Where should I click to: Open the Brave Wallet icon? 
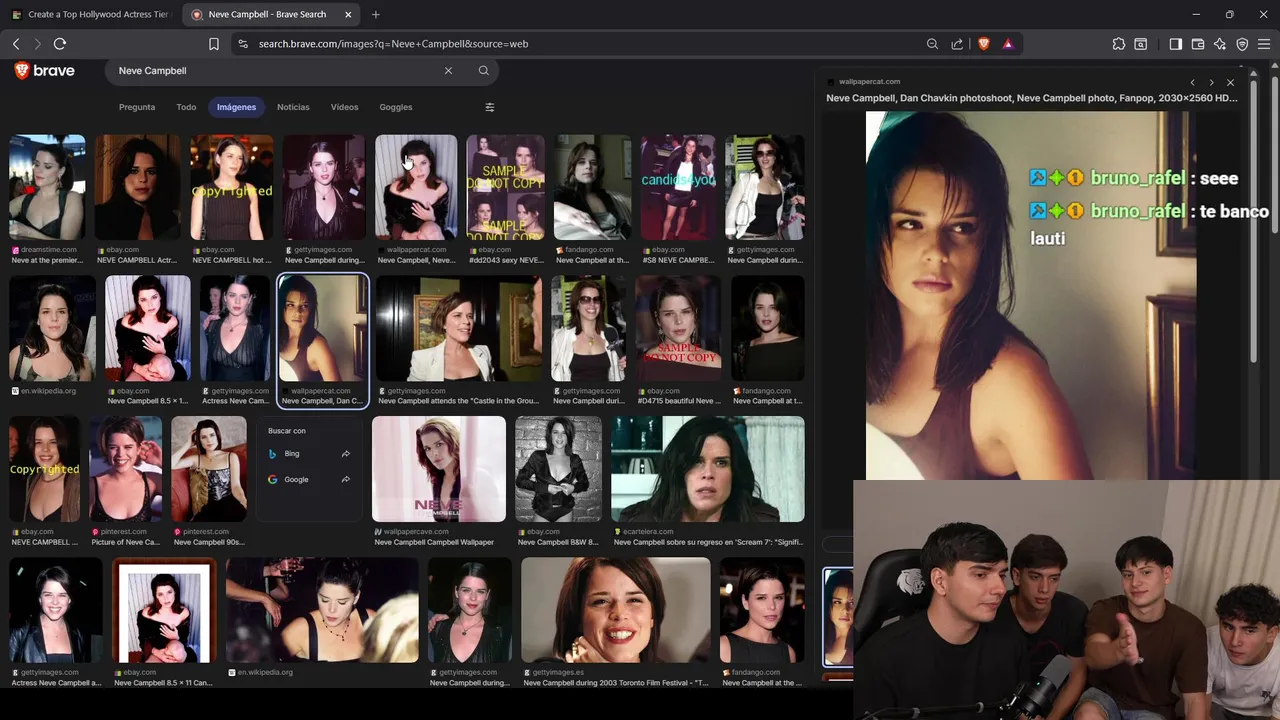click(x=1198, y=44)
